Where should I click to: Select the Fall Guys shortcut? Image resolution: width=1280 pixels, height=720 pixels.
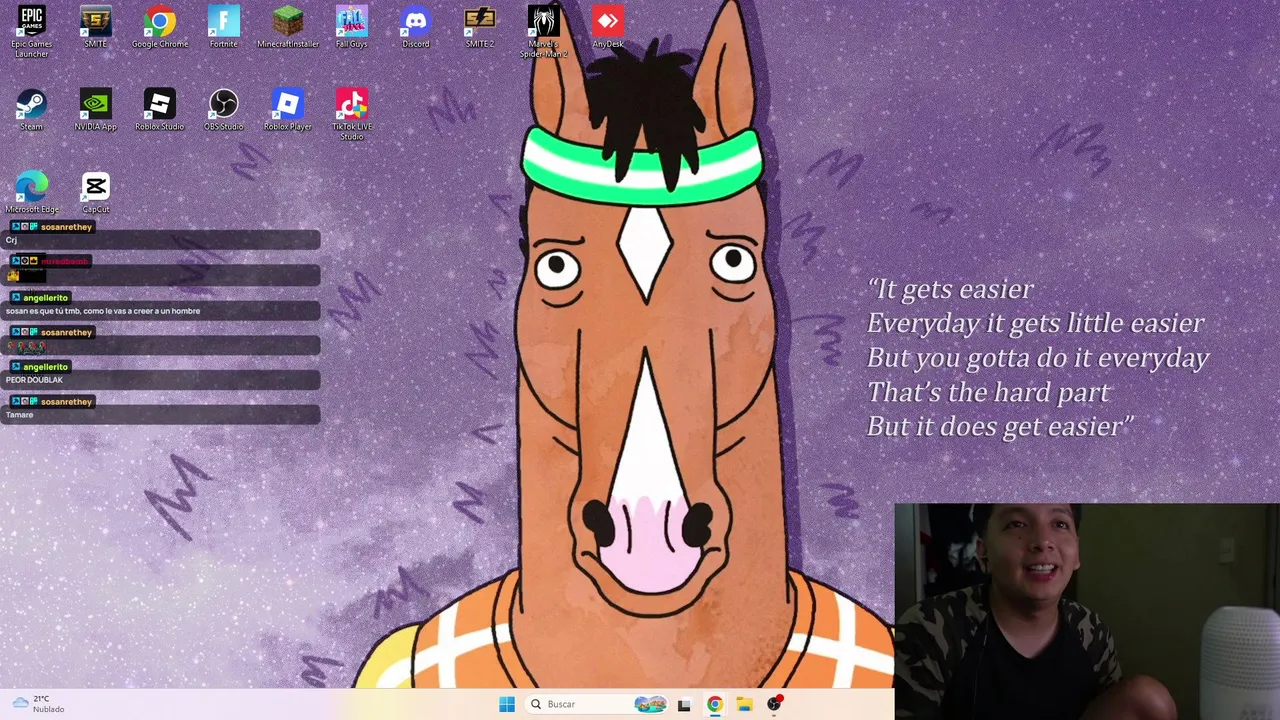352,27
